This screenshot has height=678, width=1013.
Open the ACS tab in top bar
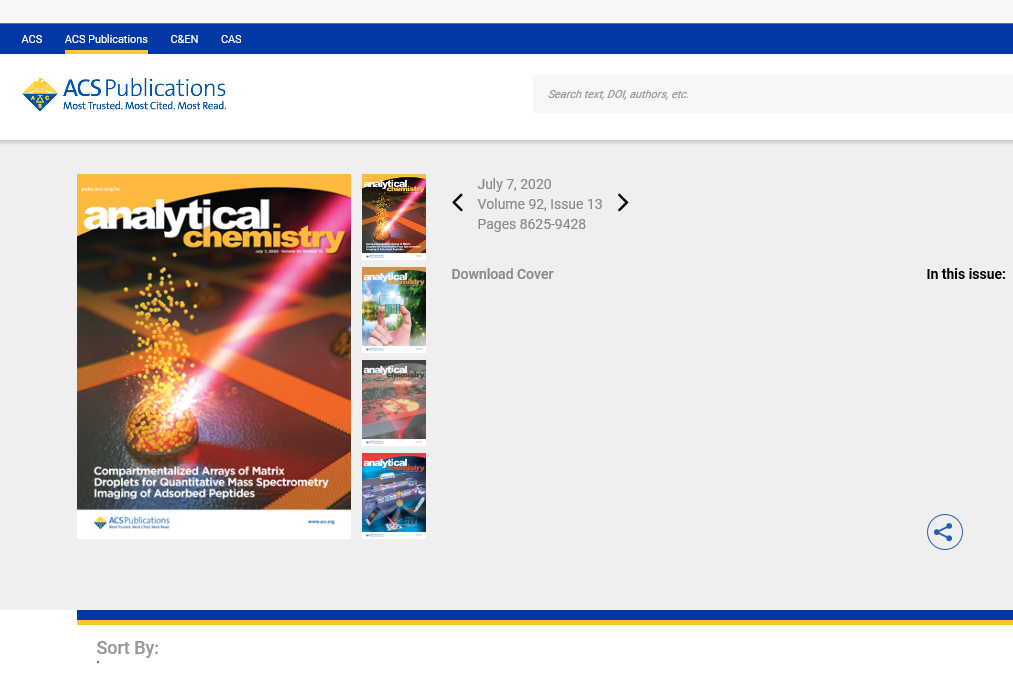[x=32, y=39]
